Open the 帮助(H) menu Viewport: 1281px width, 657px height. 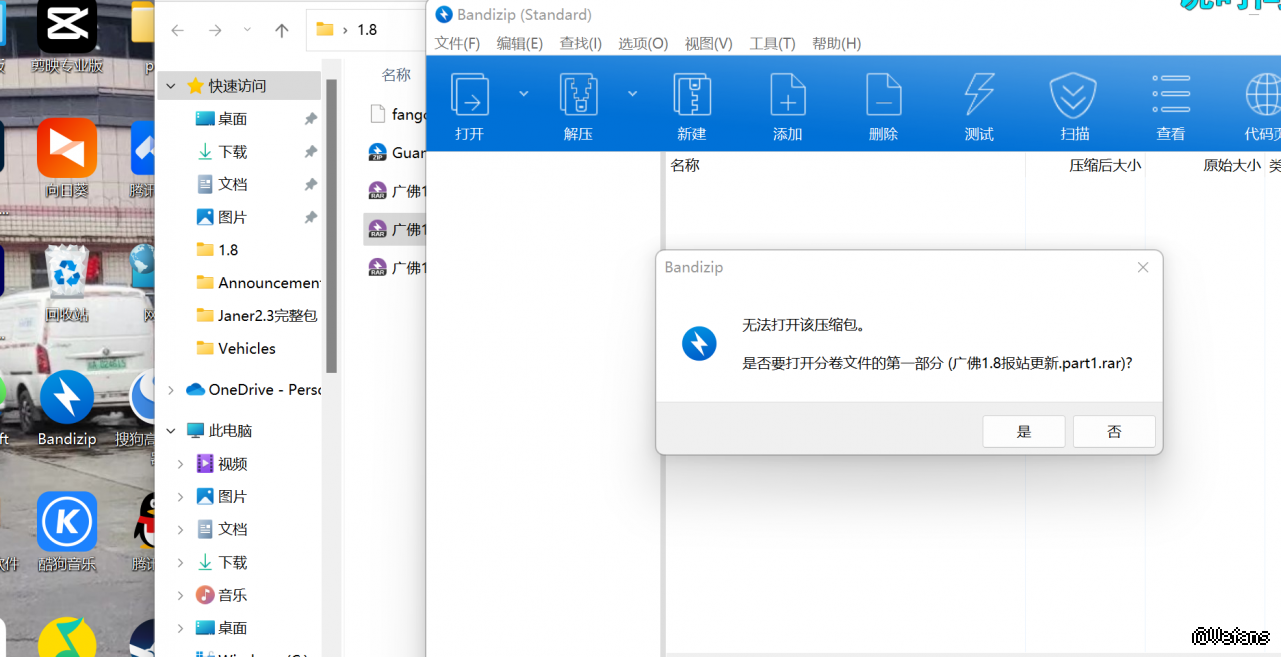click(837, 43)
